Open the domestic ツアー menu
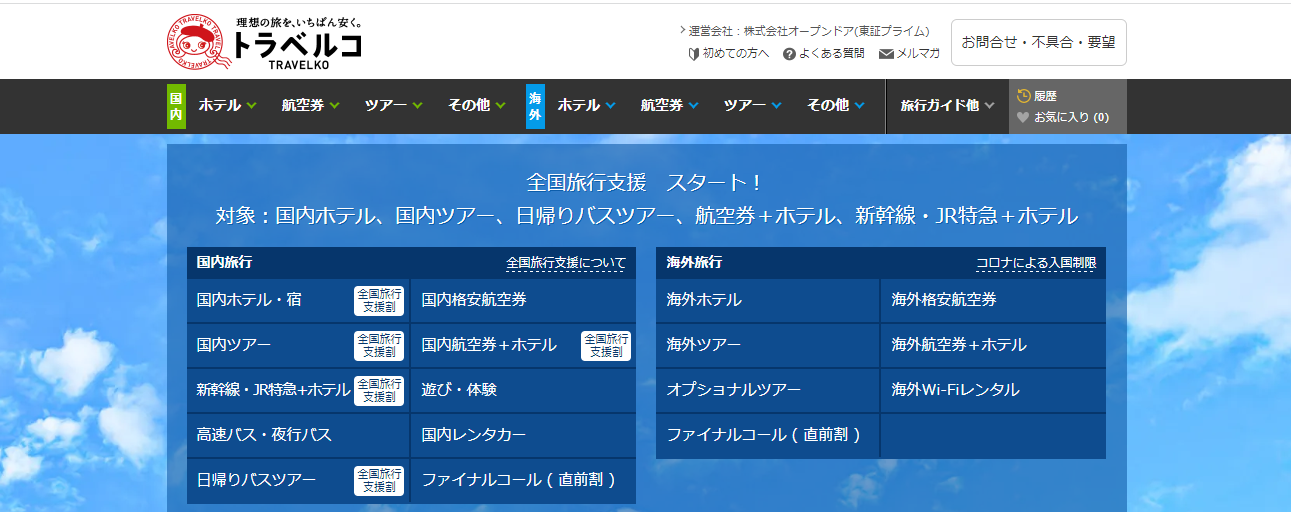 [393, 105]
